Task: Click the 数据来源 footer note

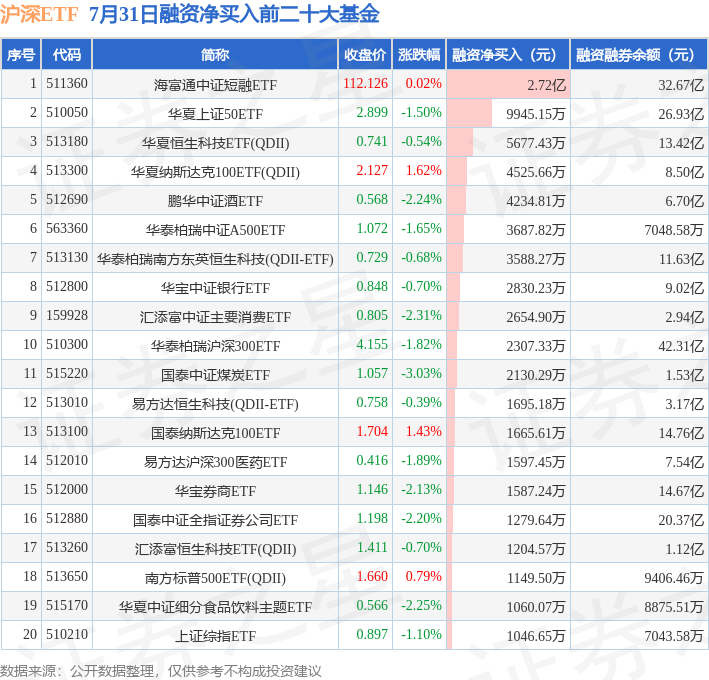Action: [x=161, y=671]
